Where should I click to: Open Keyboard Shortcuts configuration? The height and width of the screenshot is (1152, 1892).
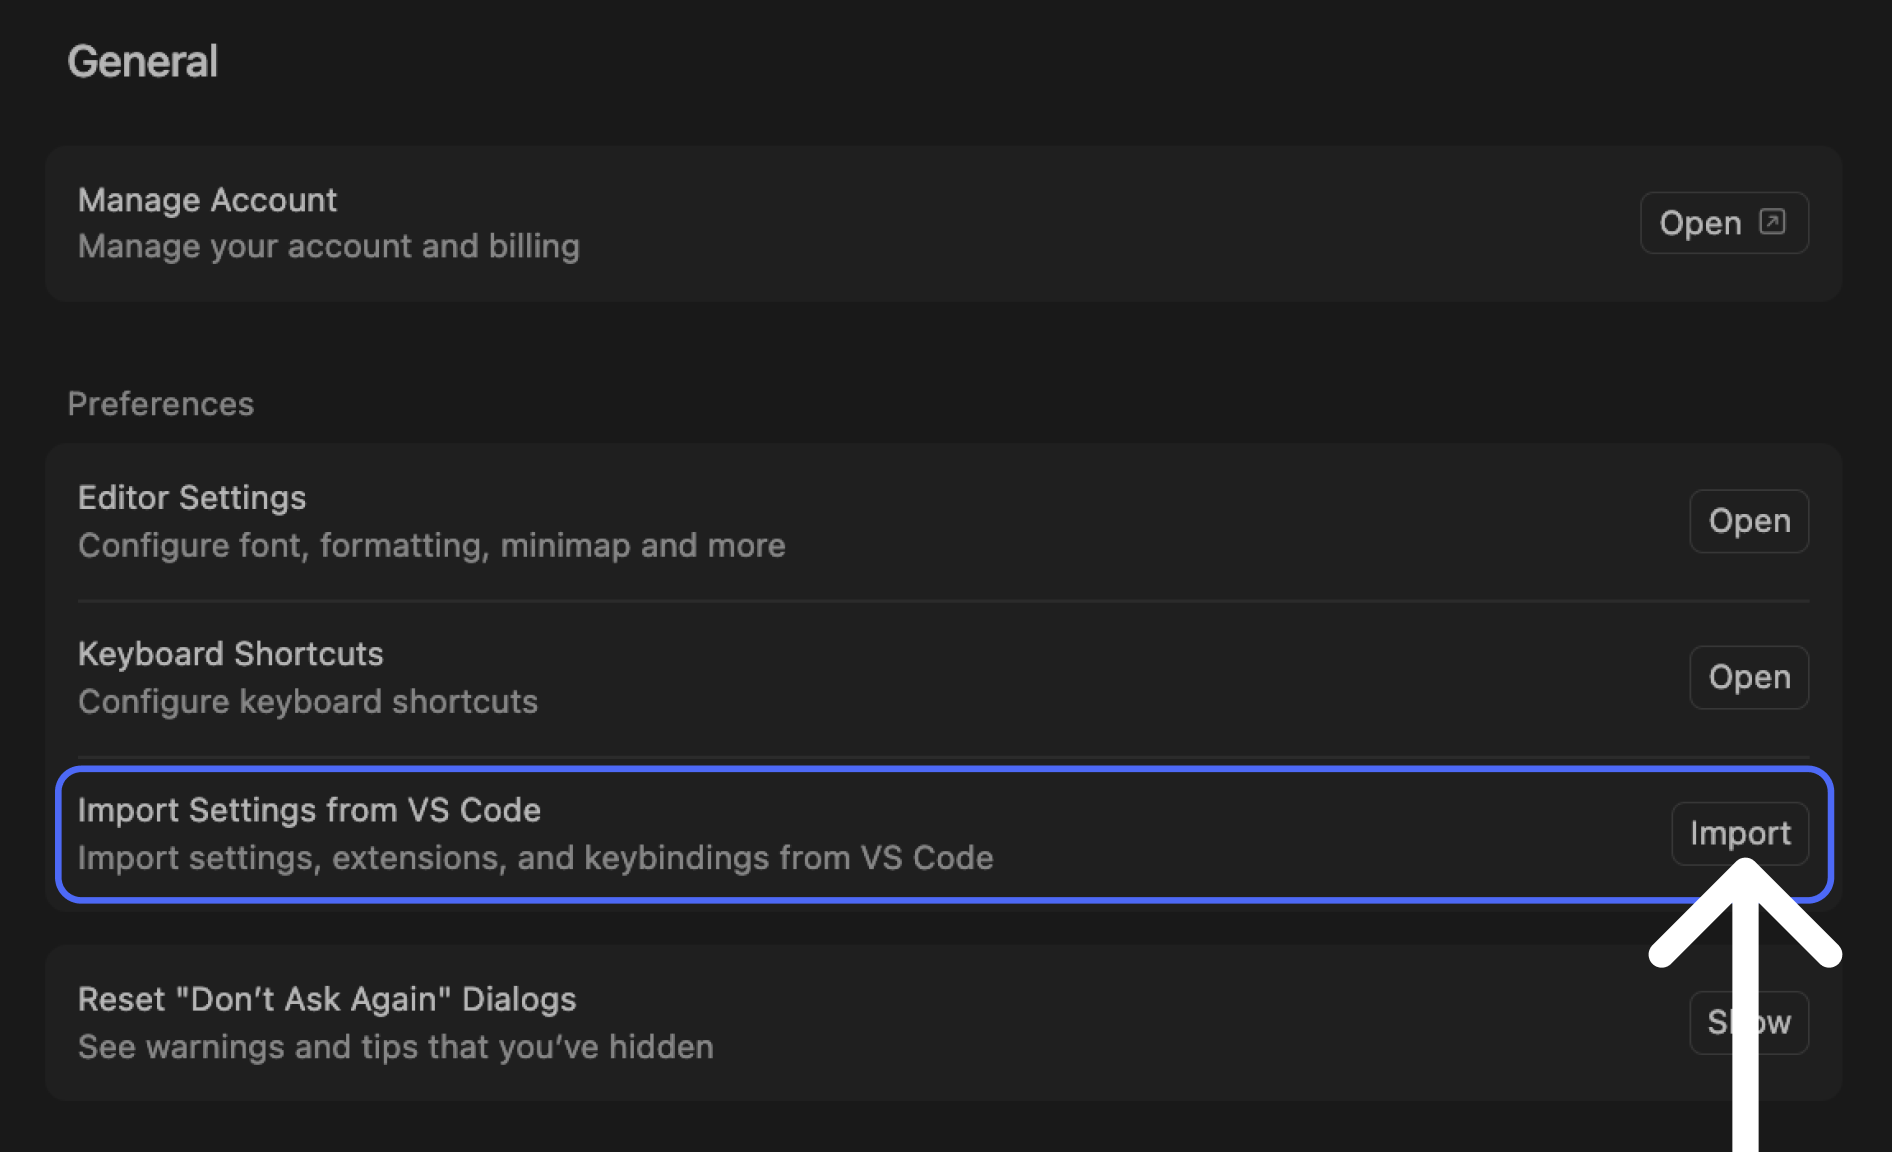pyautogui.click(x=1749, y=677)
